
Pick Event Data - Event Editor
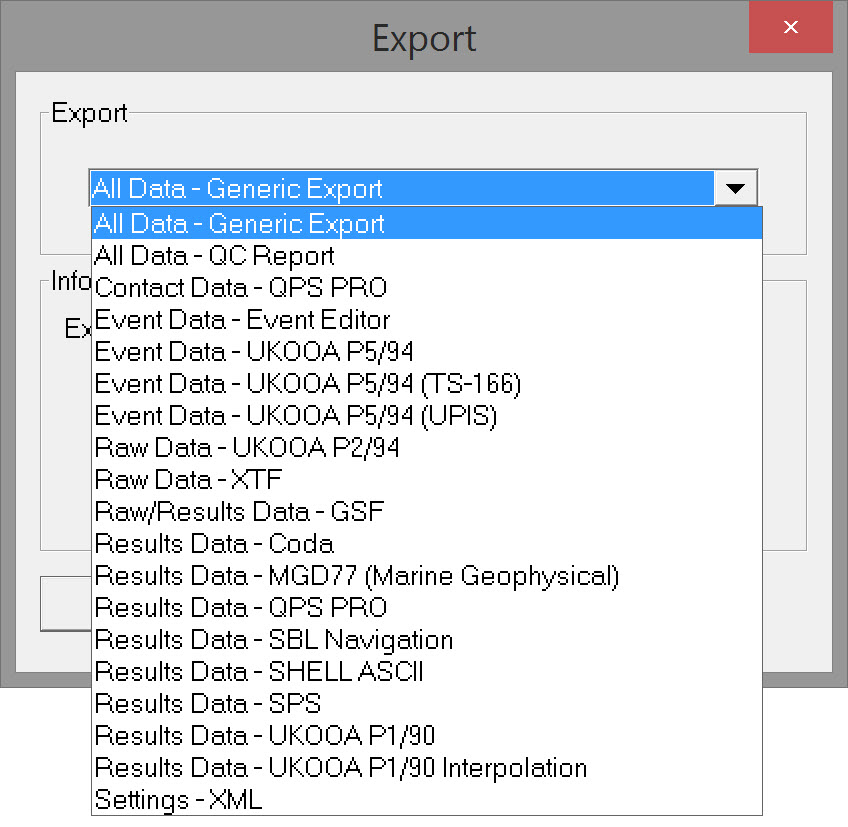pos(243,320)
